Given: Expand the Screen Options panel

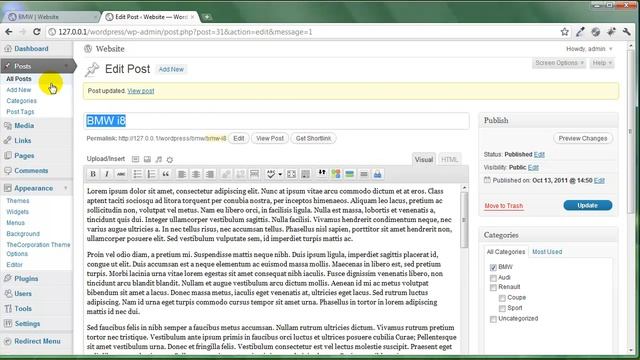Looking at the screenshot, I should (x=559, y=63).
